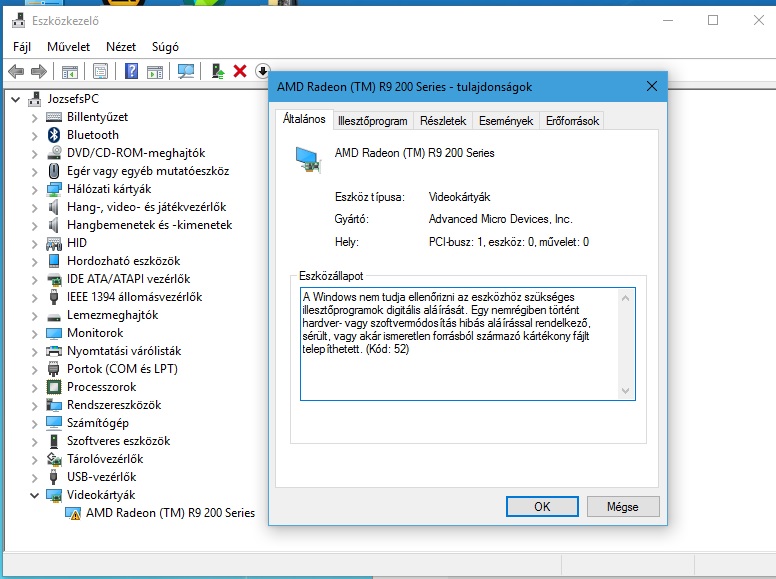Expand the Billentyűzet category
The width and height of the screenshot is (776, 579).
pyautogui.click(x=34, y=118)
